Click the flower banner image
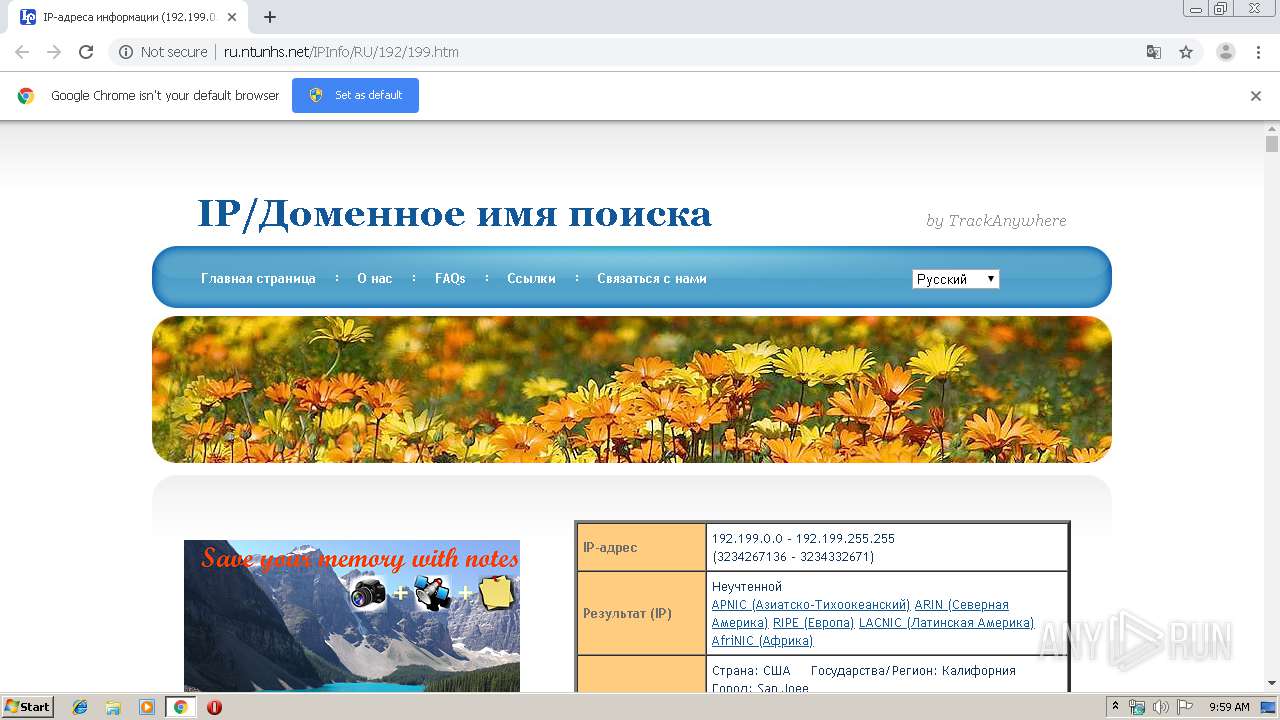This screenshot has height=720, width=1280. pos(632,389)
